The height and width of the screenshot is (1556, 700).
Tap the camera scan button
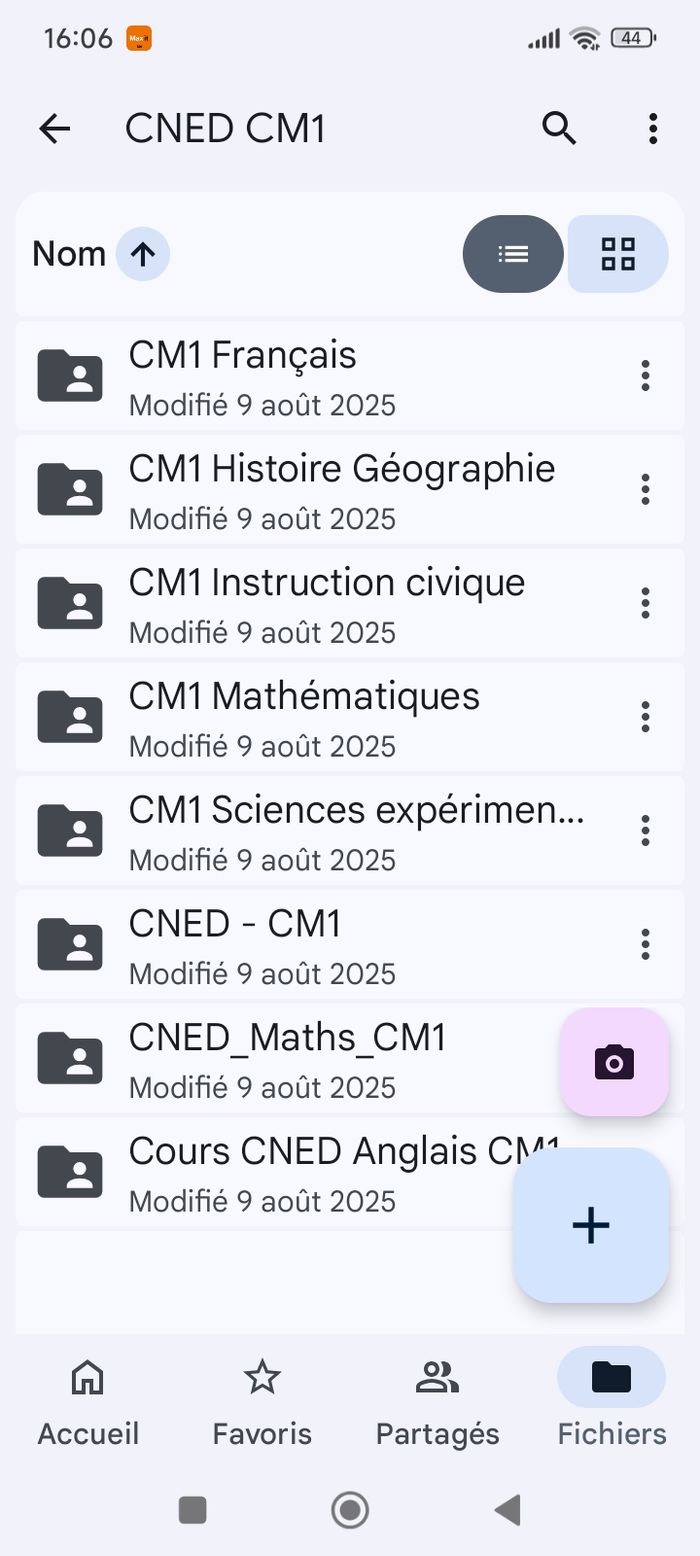tap(614, 1062)
